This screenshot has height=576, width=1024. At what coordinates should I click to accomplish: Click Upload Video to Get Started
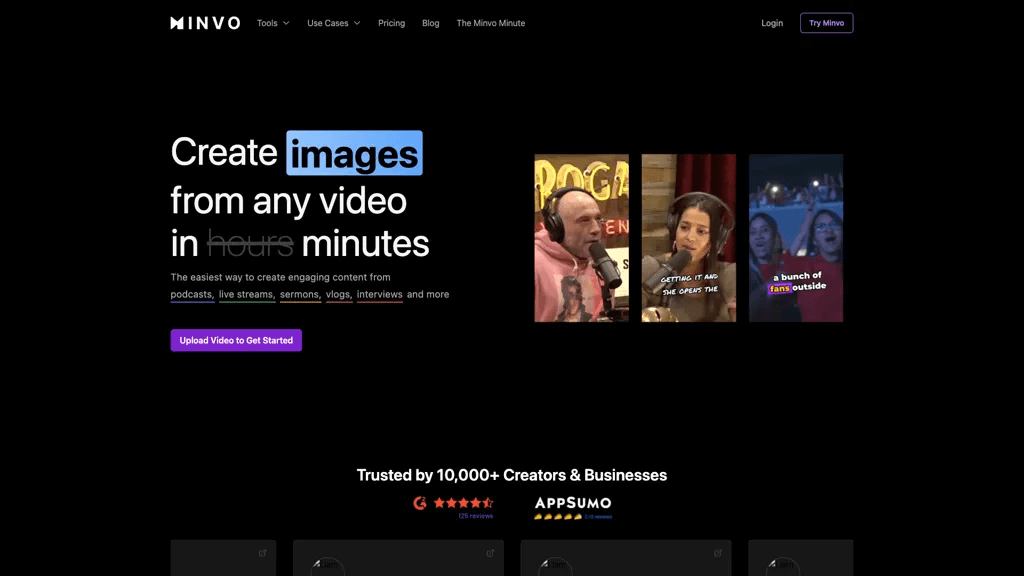(236, 340)
